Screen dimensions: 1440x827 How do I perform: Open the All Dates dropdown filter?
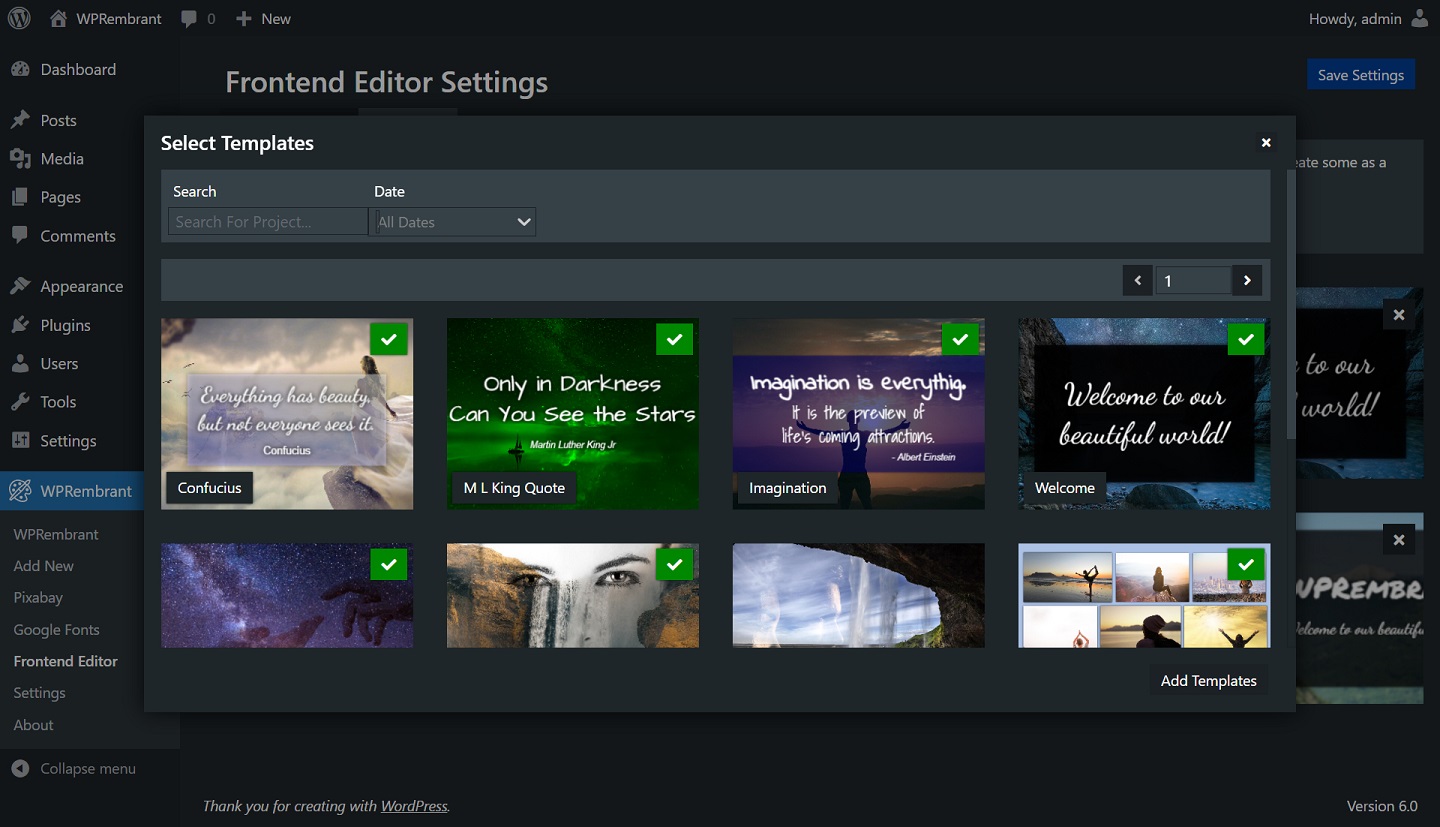(x=453, y=221)
